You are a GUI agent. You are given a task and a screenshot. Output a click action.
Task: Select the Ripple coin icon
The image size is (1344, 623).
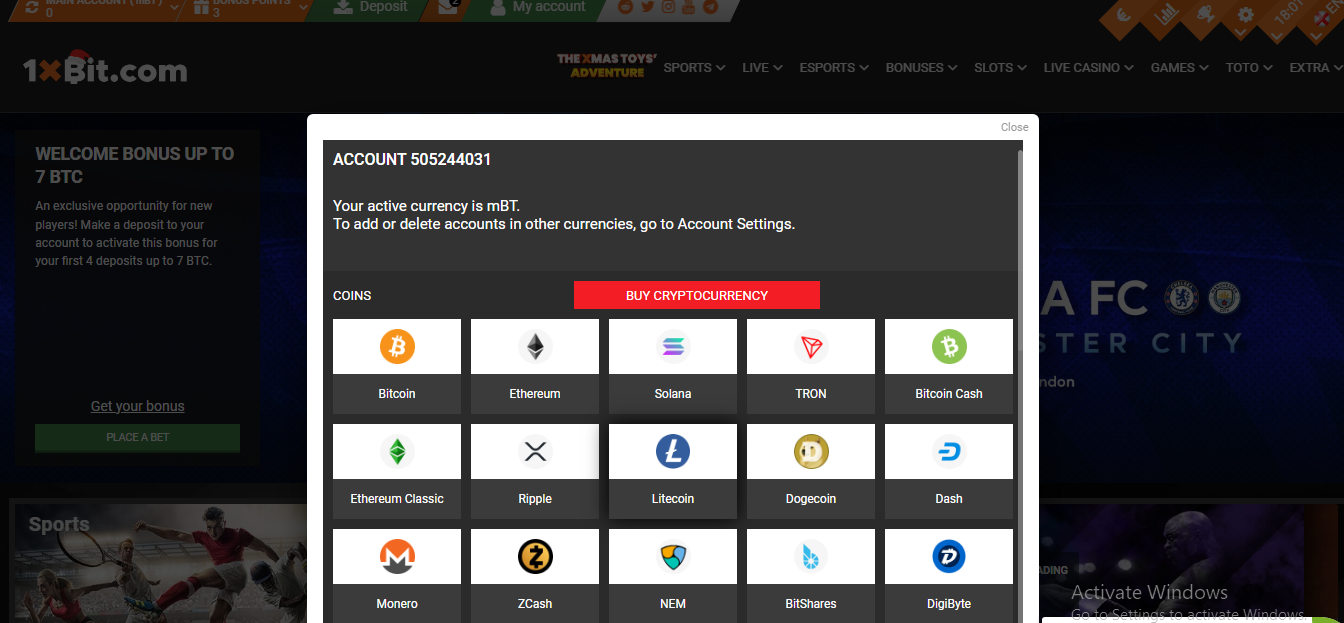[534, 451]
